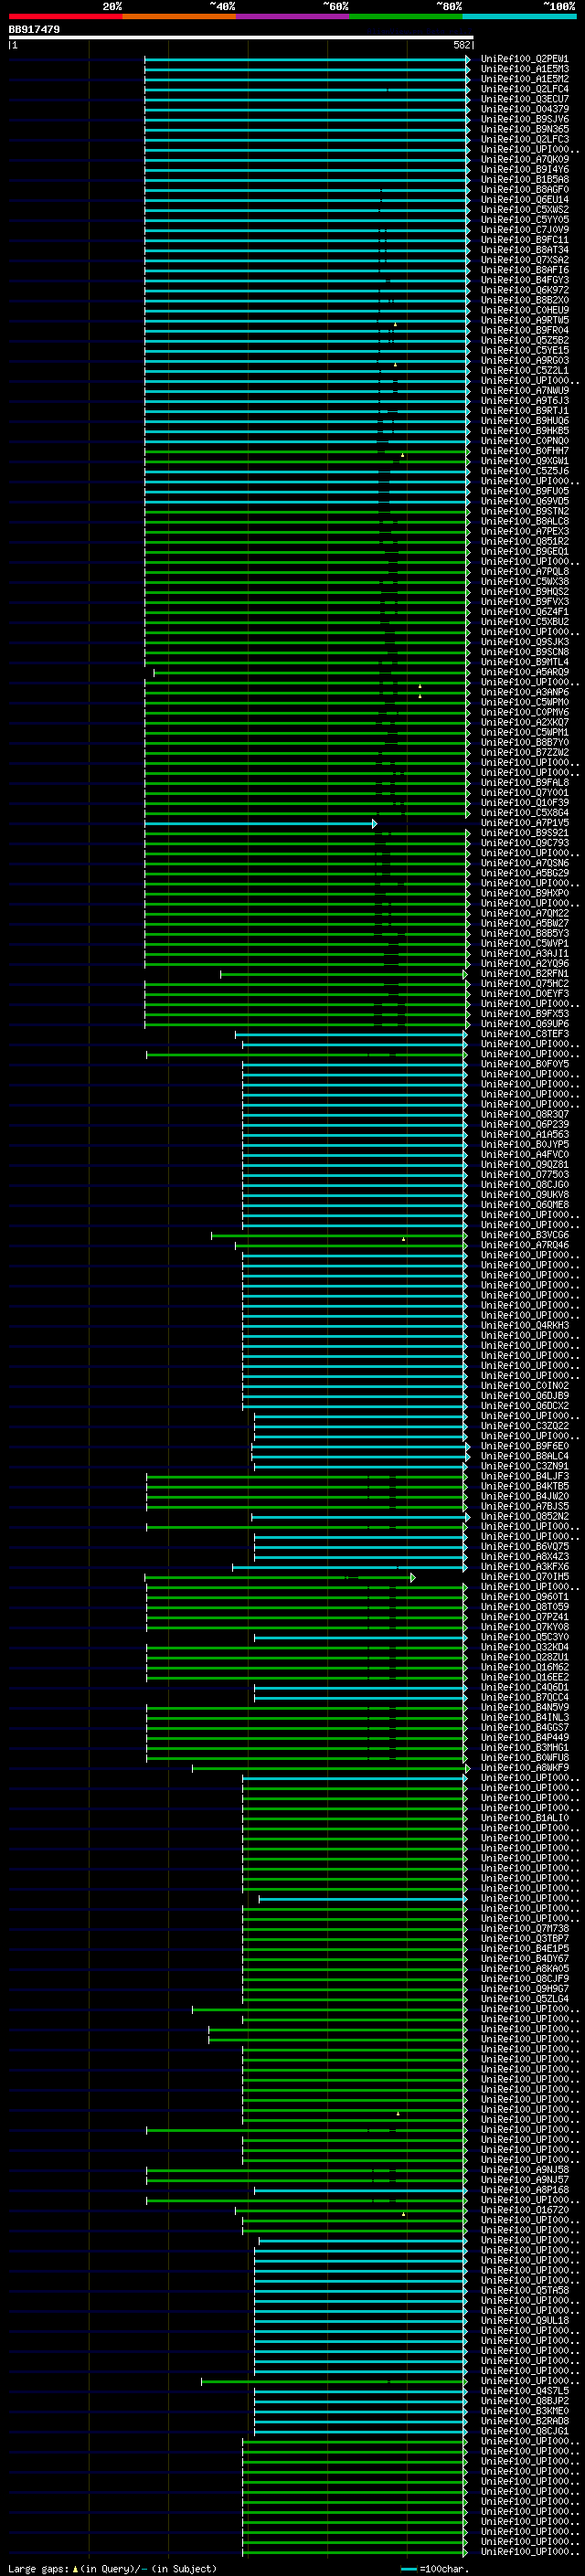The height and width of the screenshot is (2576, 585).
Task: Select the UniRef100_Q6EU14 label
Action: [x=525, y=199]
